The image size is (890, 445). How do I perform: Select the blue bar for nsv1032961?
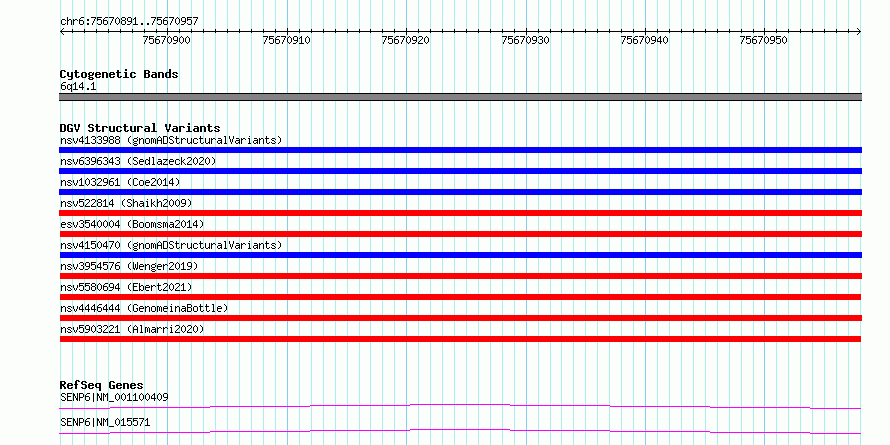(x=460, y=192)
